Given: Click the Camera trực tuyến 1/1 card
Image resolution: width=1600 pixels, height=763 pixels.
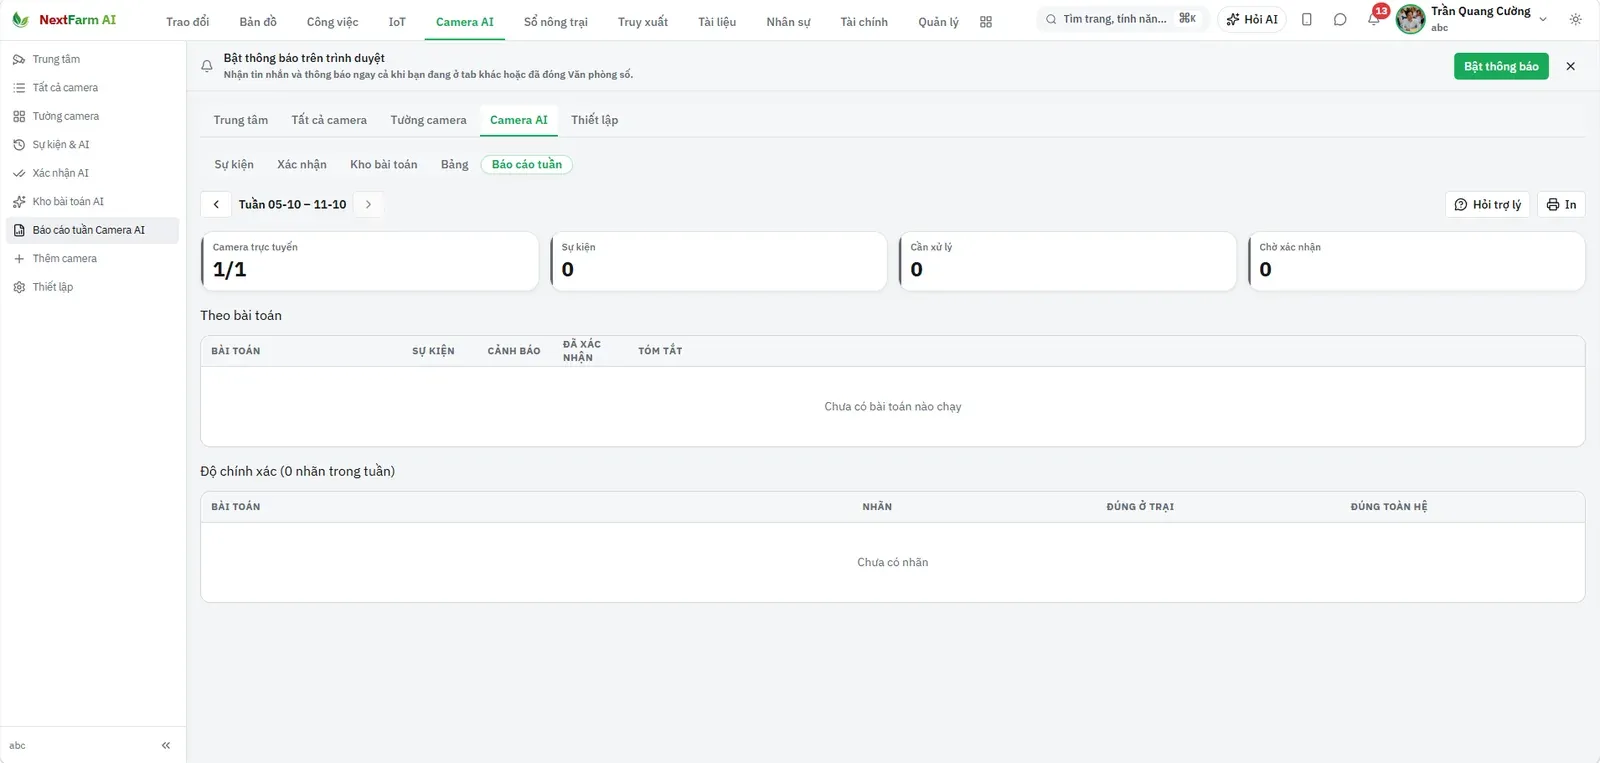Looking at the screenshot, I should [x=370, y=262].
